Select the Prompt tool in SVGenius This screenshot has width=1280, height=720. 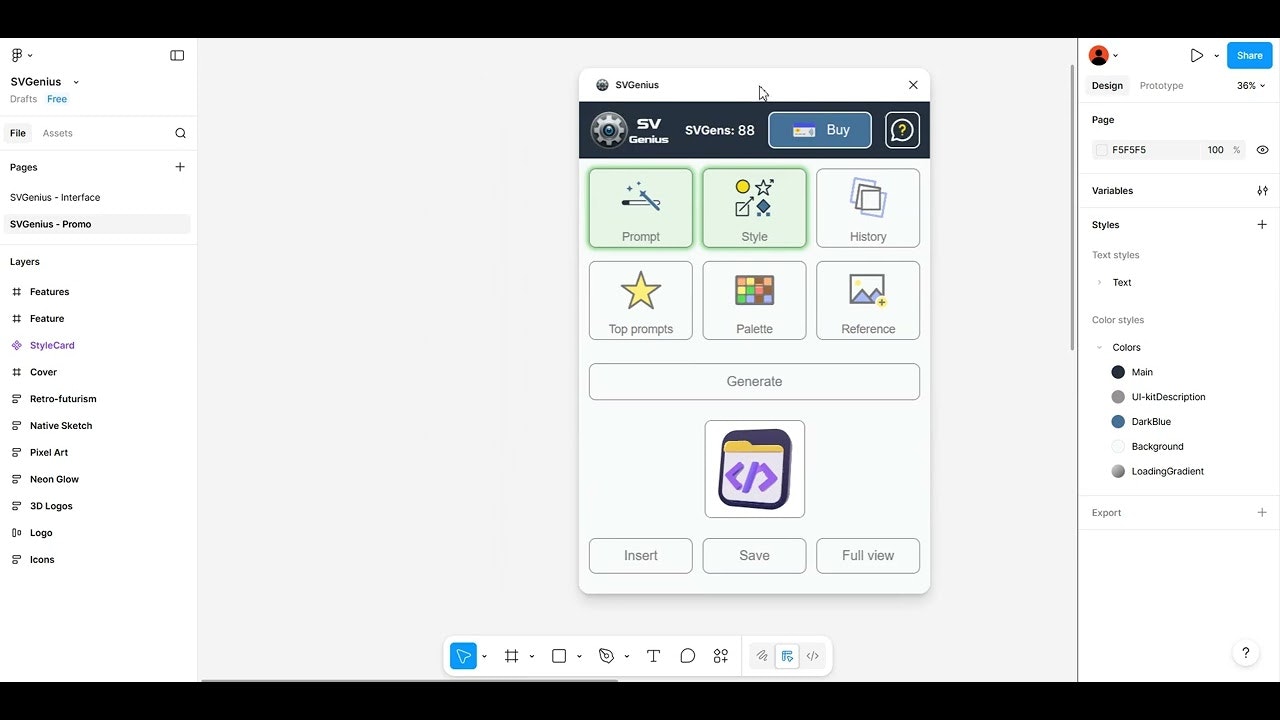[640, 208]
